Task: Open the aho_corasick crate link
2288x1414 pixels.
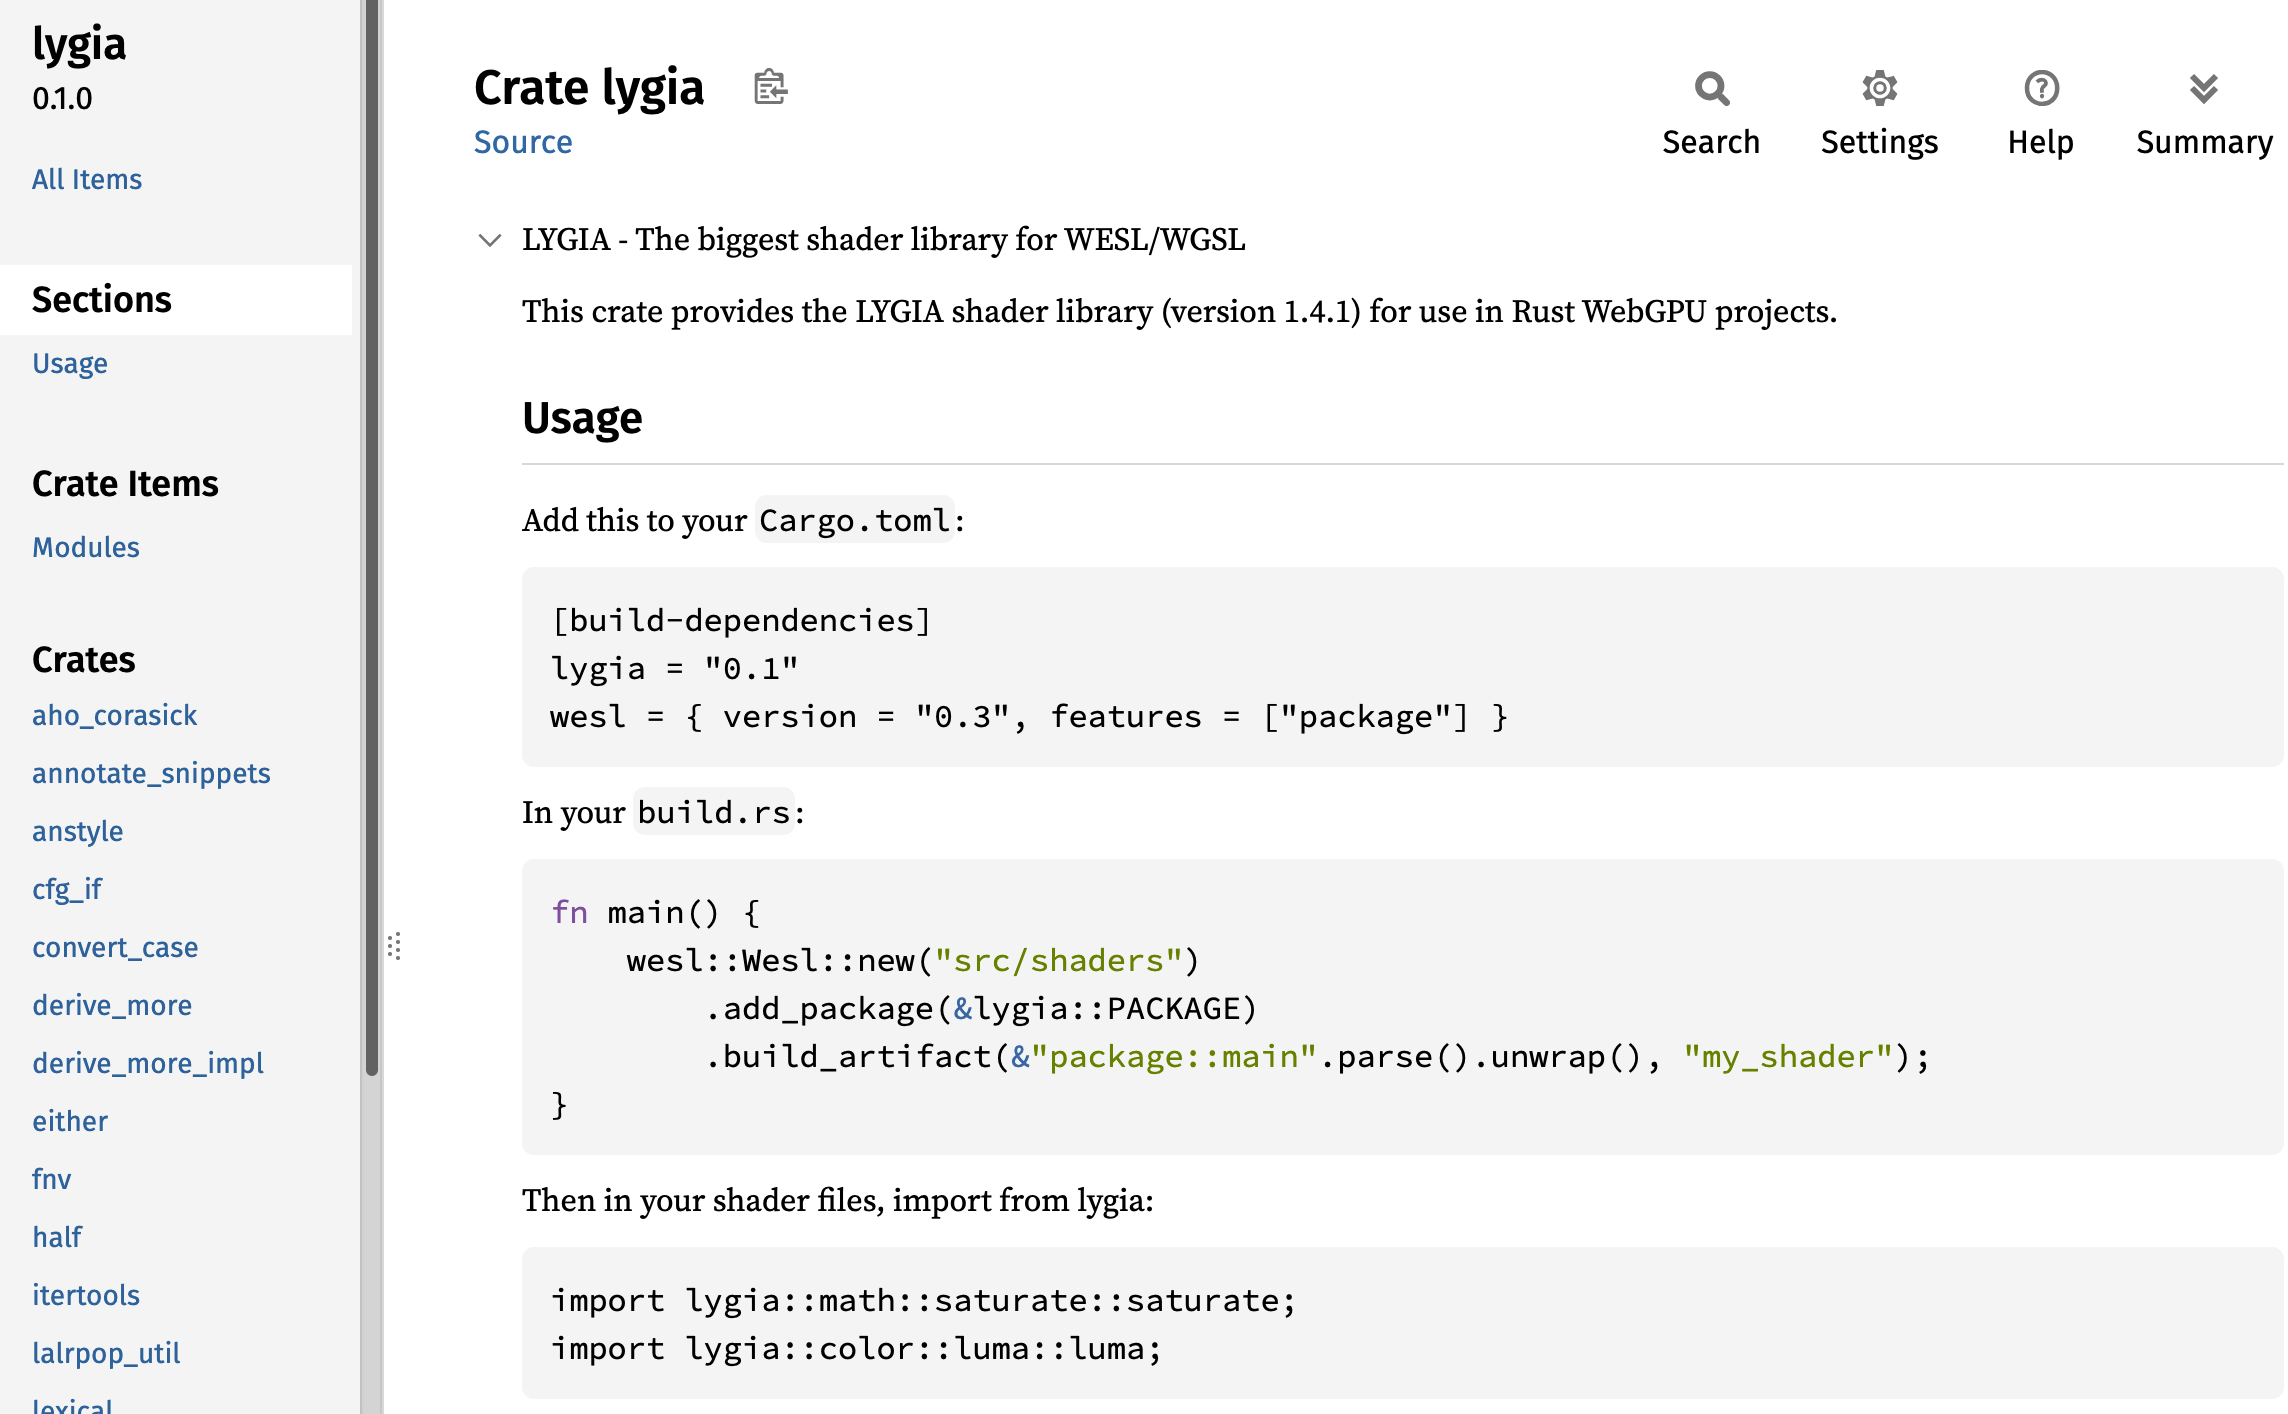Action: point(115,716)
